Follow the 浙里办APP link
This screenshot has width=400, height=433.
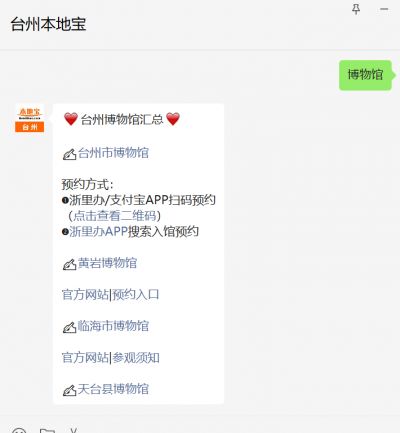[x=97, y=231]
